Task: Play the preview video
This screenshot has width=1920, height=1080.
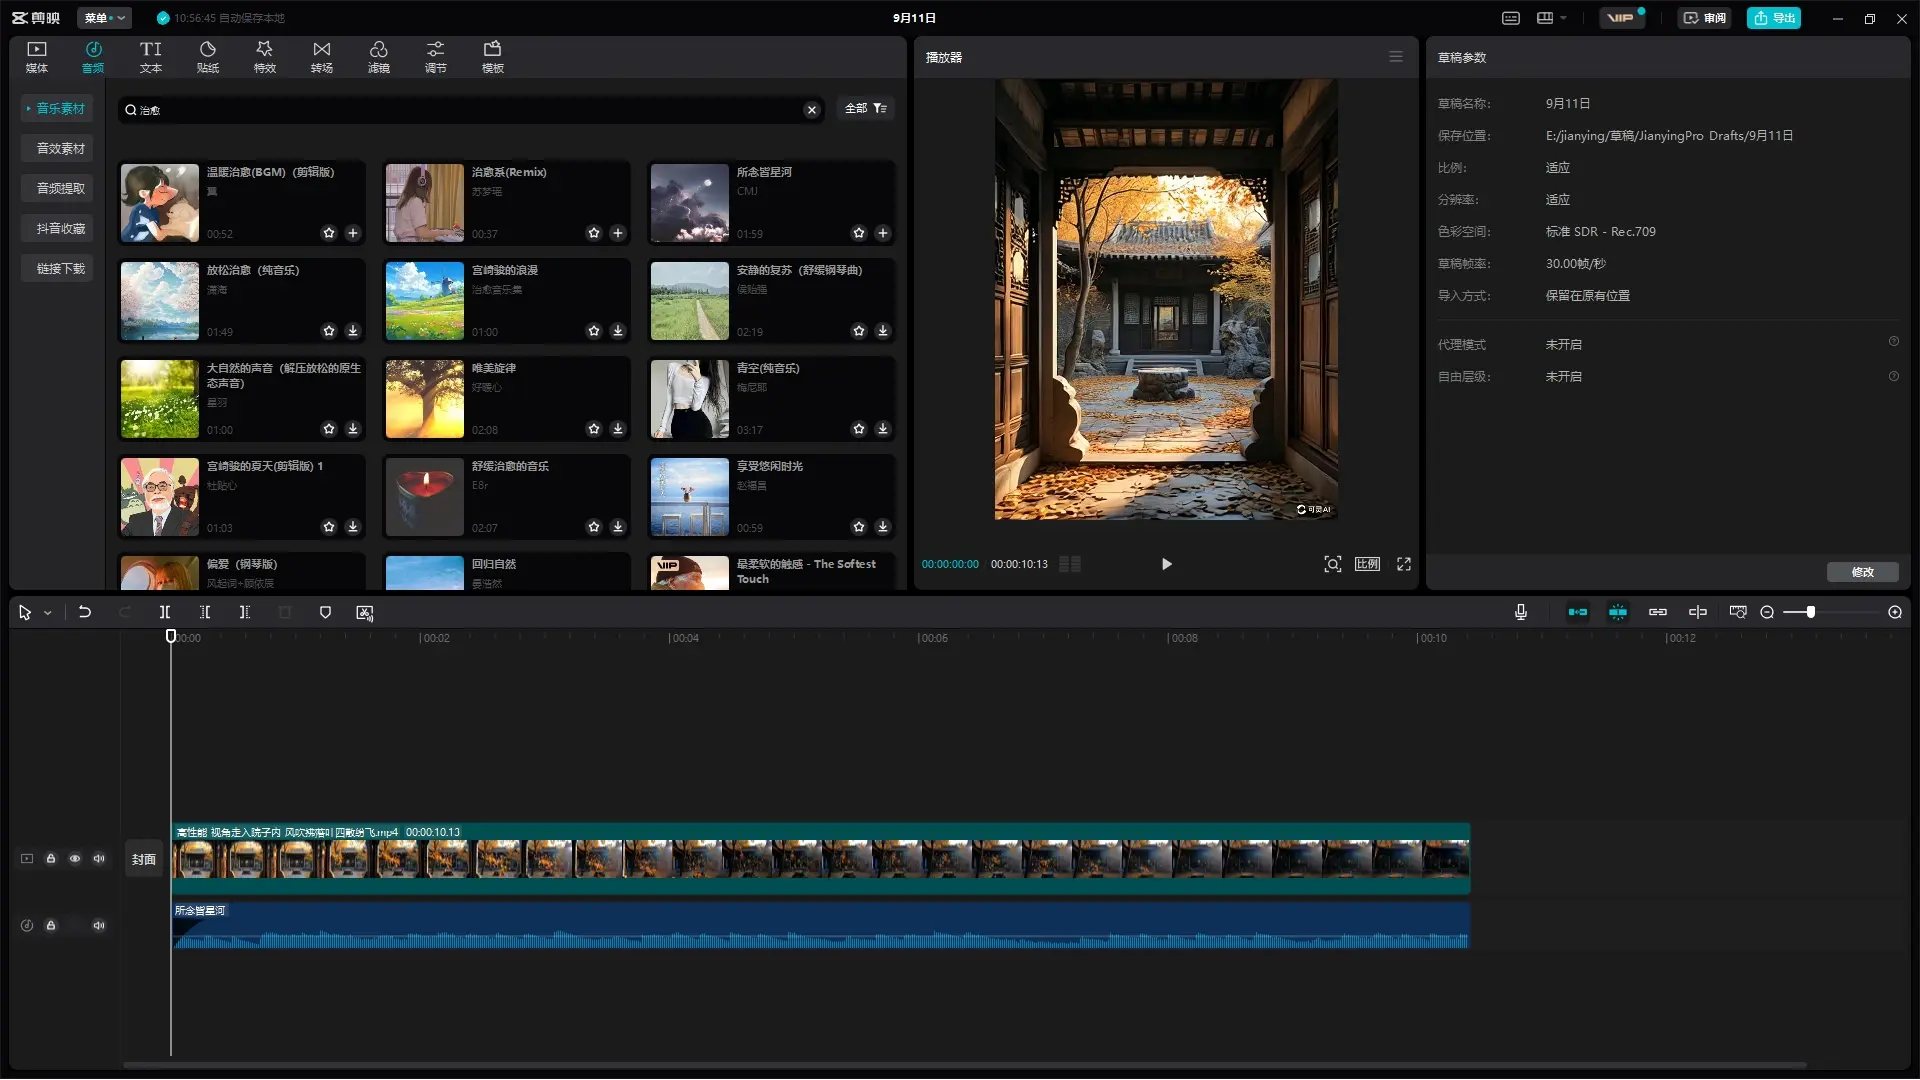Action: pos(1166,564)
